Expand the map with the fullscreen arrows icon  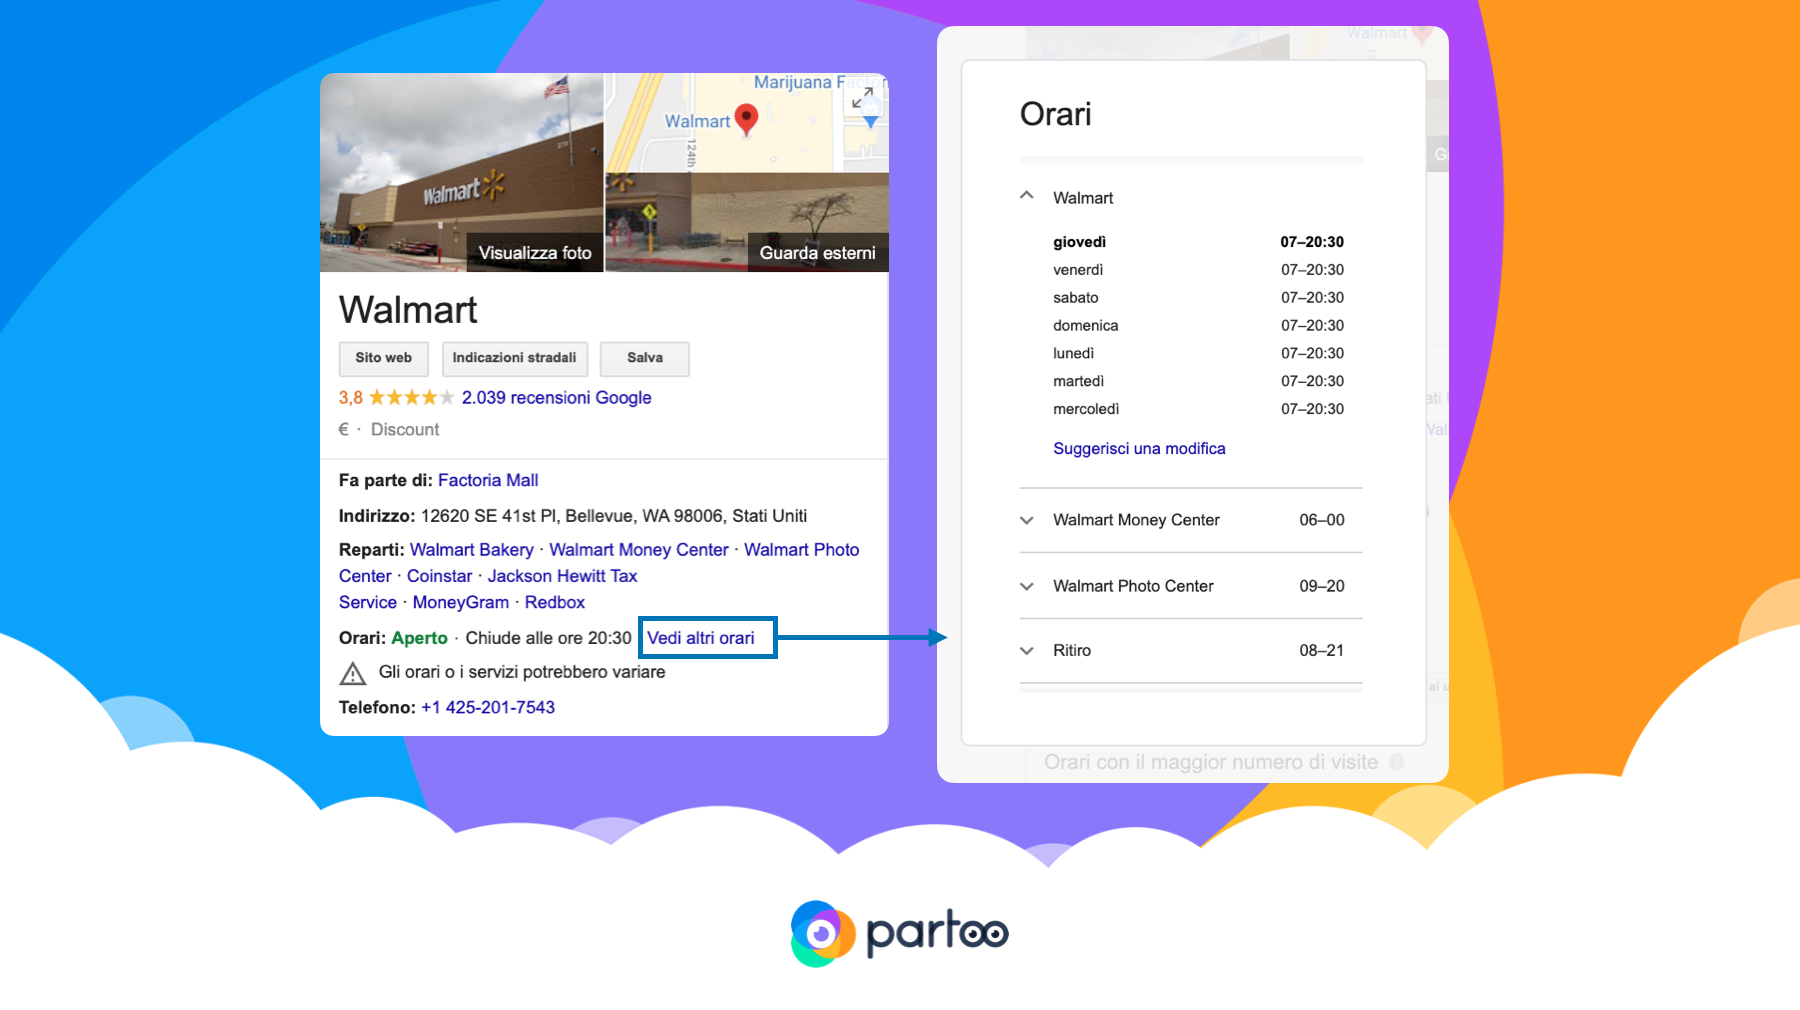[x=862, y=98]
